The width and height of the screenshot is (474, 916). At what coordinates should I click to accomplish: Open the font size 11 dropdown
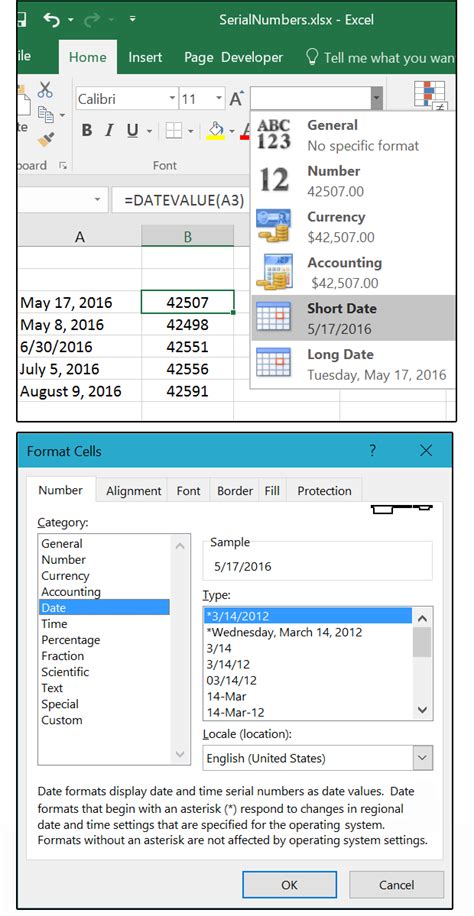tap(219, 99)
